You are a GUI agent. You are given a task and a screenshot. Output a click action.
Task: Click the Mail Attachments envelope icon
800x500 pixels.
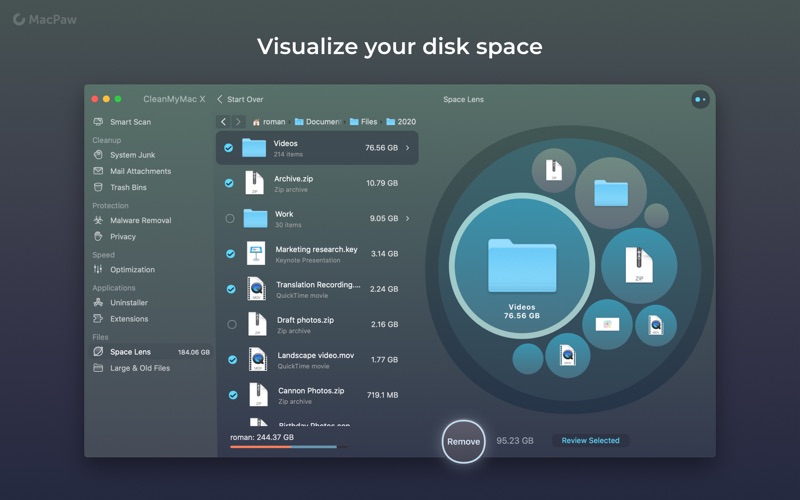click(x=98, y=171)
